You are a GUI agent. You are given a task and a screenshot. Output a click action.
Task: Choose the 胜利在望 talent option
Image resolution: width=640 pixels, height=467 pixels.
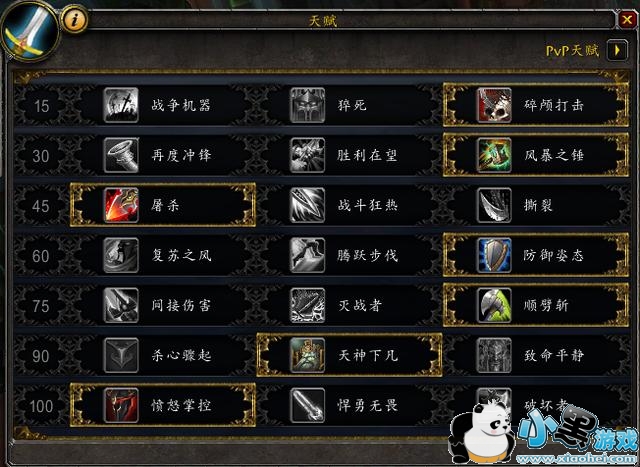[x=349, y=155]
